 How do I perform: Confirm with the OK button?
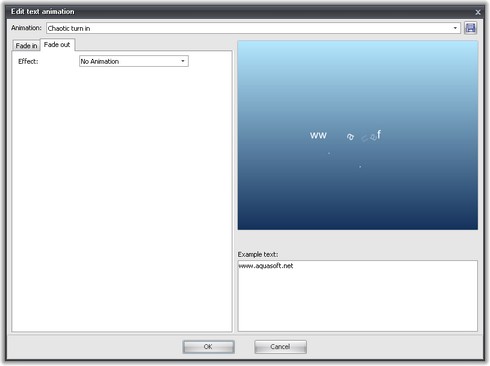(x=208, y=347)
